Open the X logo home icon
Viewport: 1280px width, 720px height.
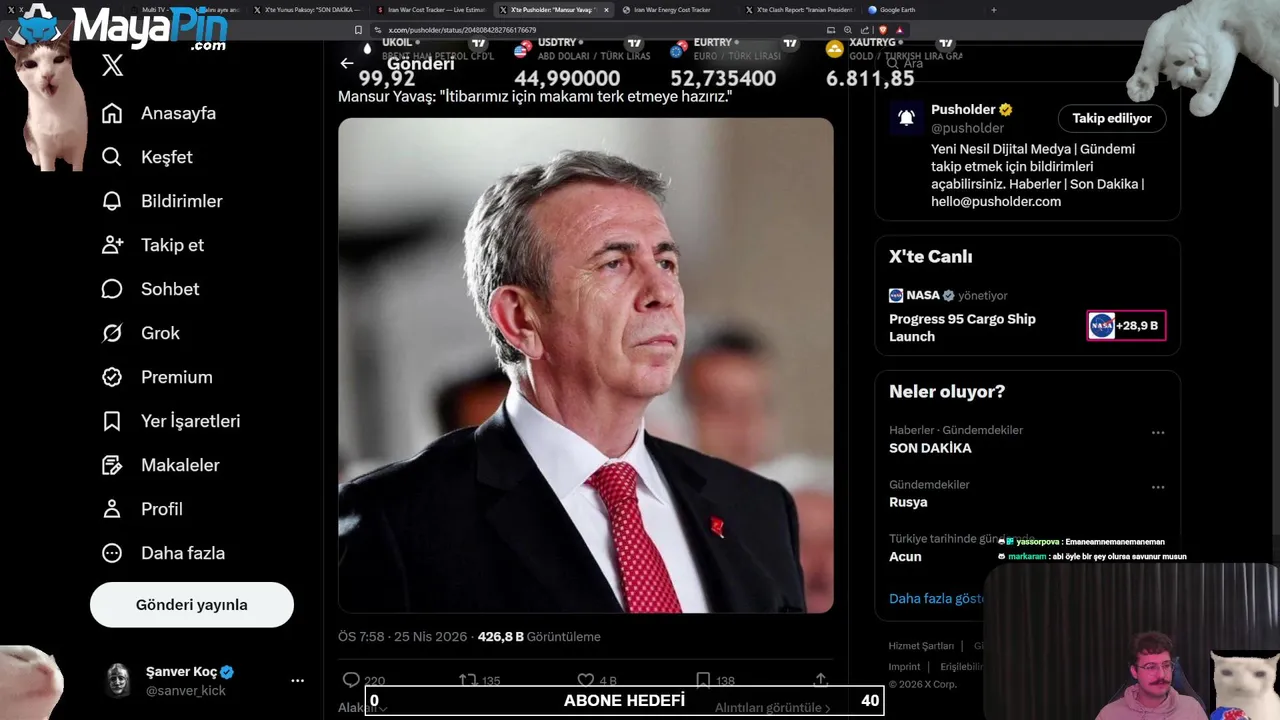coord(113,66)
